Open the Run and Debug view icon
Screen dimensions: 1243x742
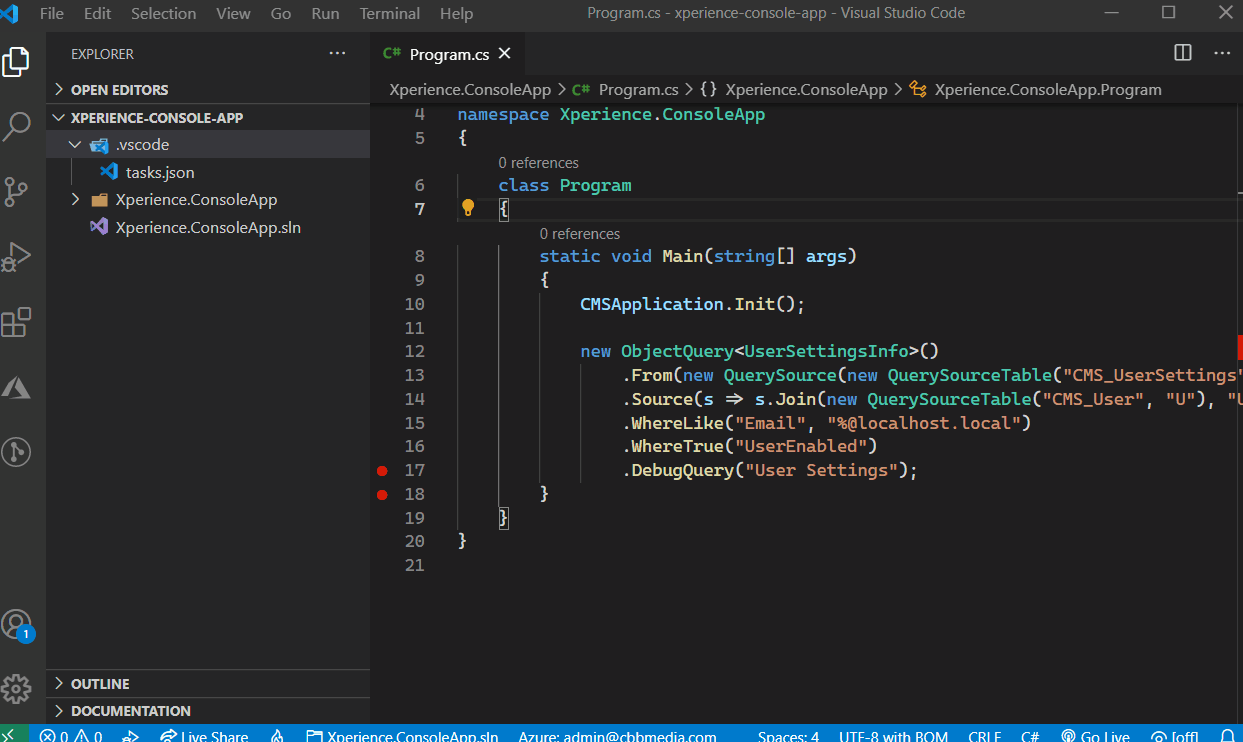[x=16, y=257]
